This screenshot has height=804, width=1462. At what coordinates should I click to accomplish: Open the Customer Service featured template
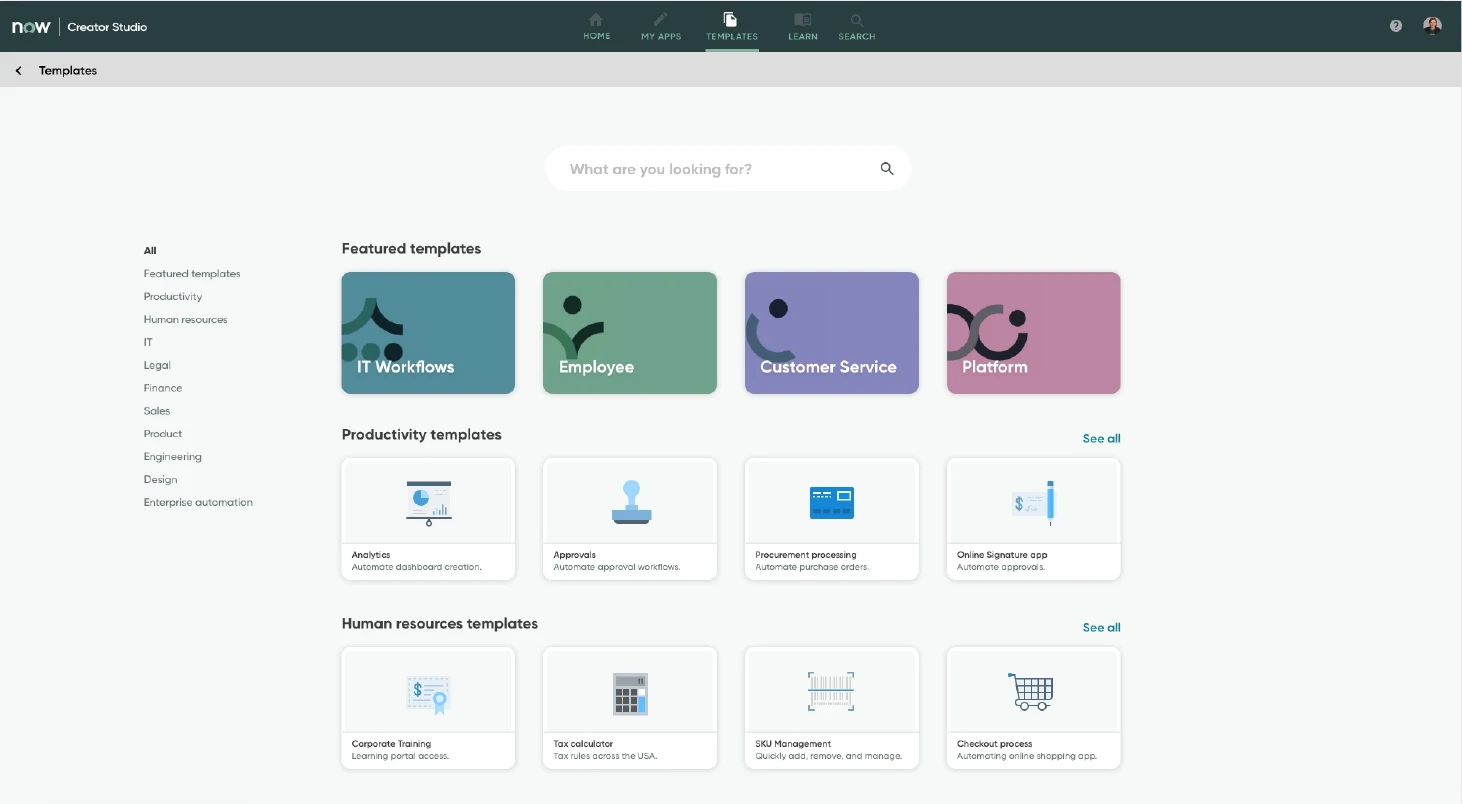(832, 333)
